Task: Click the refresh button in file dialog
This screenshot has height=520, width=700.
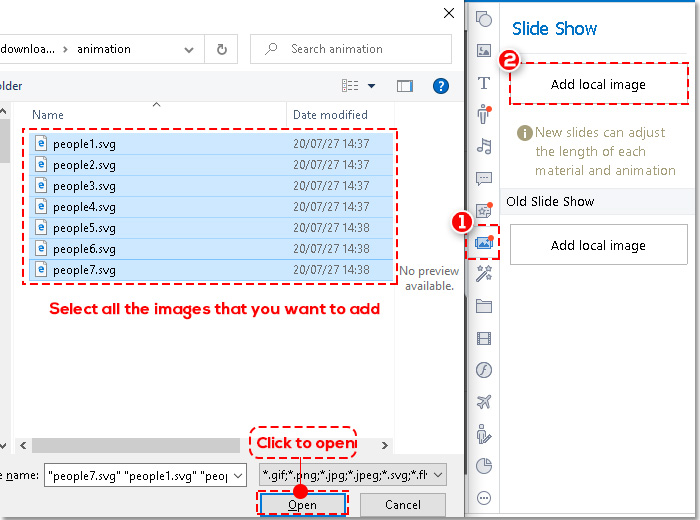Action: pos(221,49)
